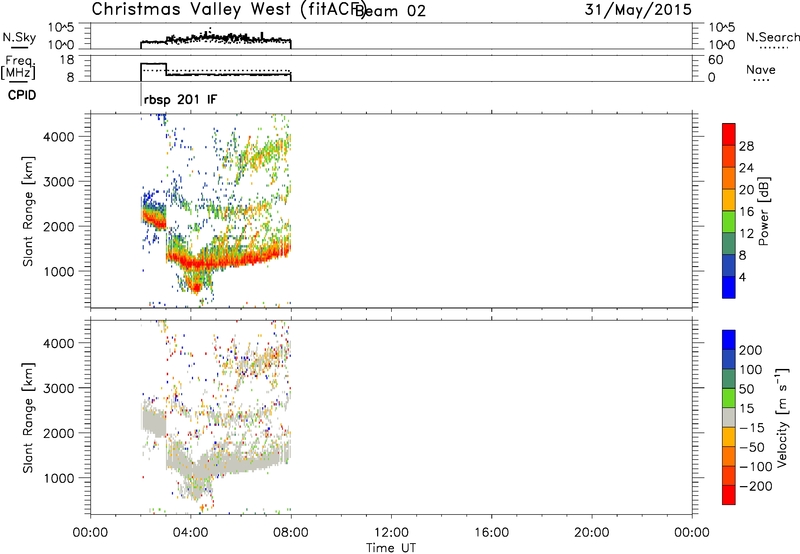Click the blue top segment of Velocity colorbar
The height and width of the screenshot is (554, 800).
pyautogui.click(x=729, y=340)
